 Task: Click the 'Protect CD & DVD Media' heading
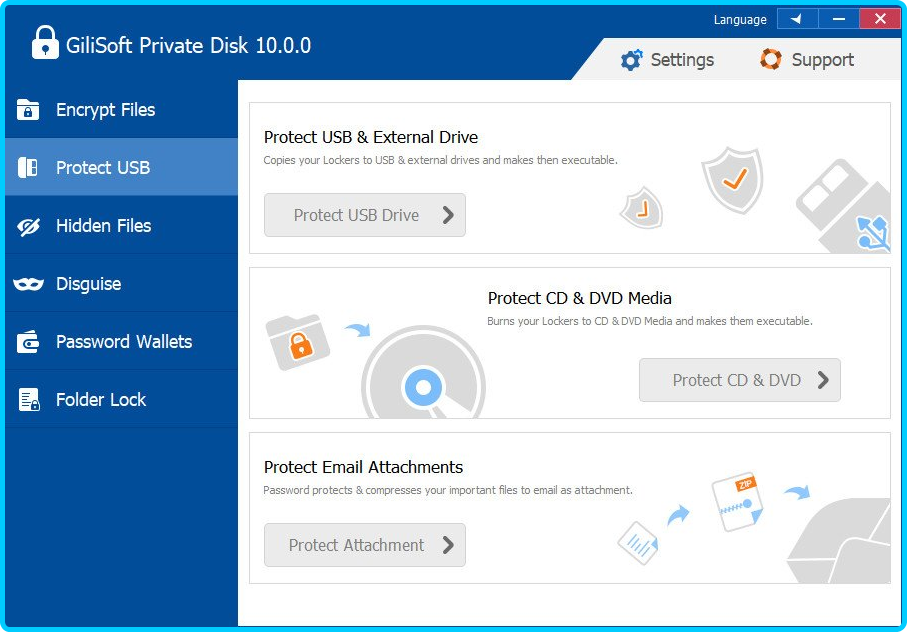click(x=580, y=298)
